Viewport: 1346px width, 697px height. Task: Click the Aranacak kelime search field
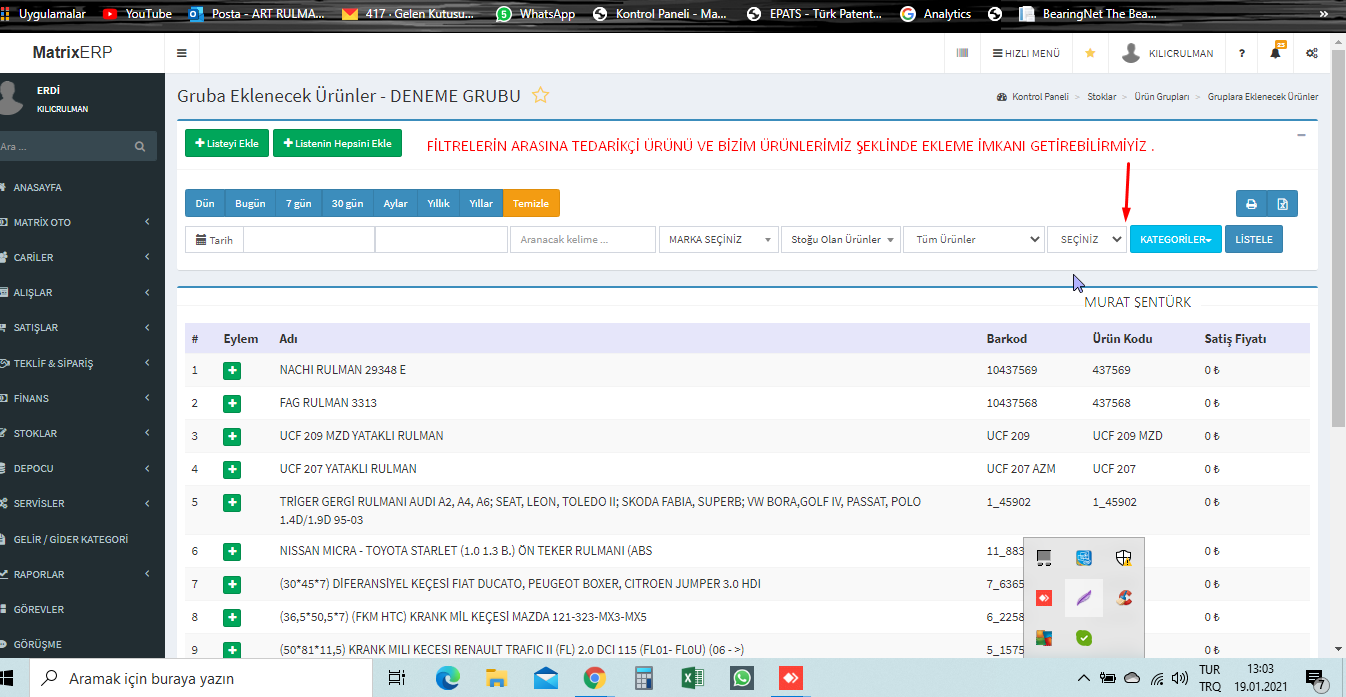[x=583, y=240]
